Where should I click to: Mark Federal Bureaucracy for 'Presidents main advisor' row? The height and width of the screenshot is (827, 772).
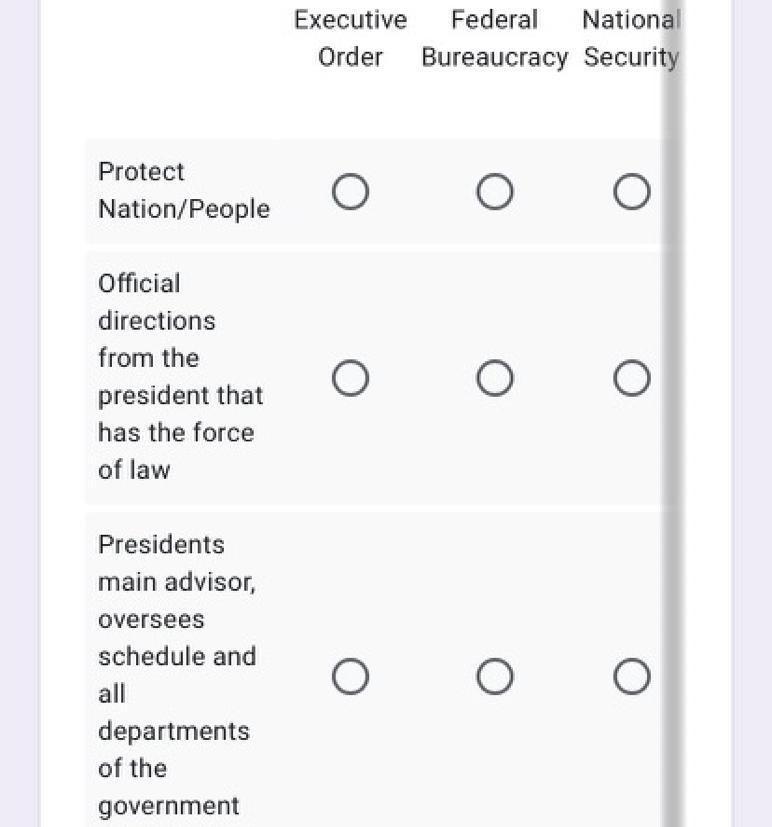tap(495, 677)
